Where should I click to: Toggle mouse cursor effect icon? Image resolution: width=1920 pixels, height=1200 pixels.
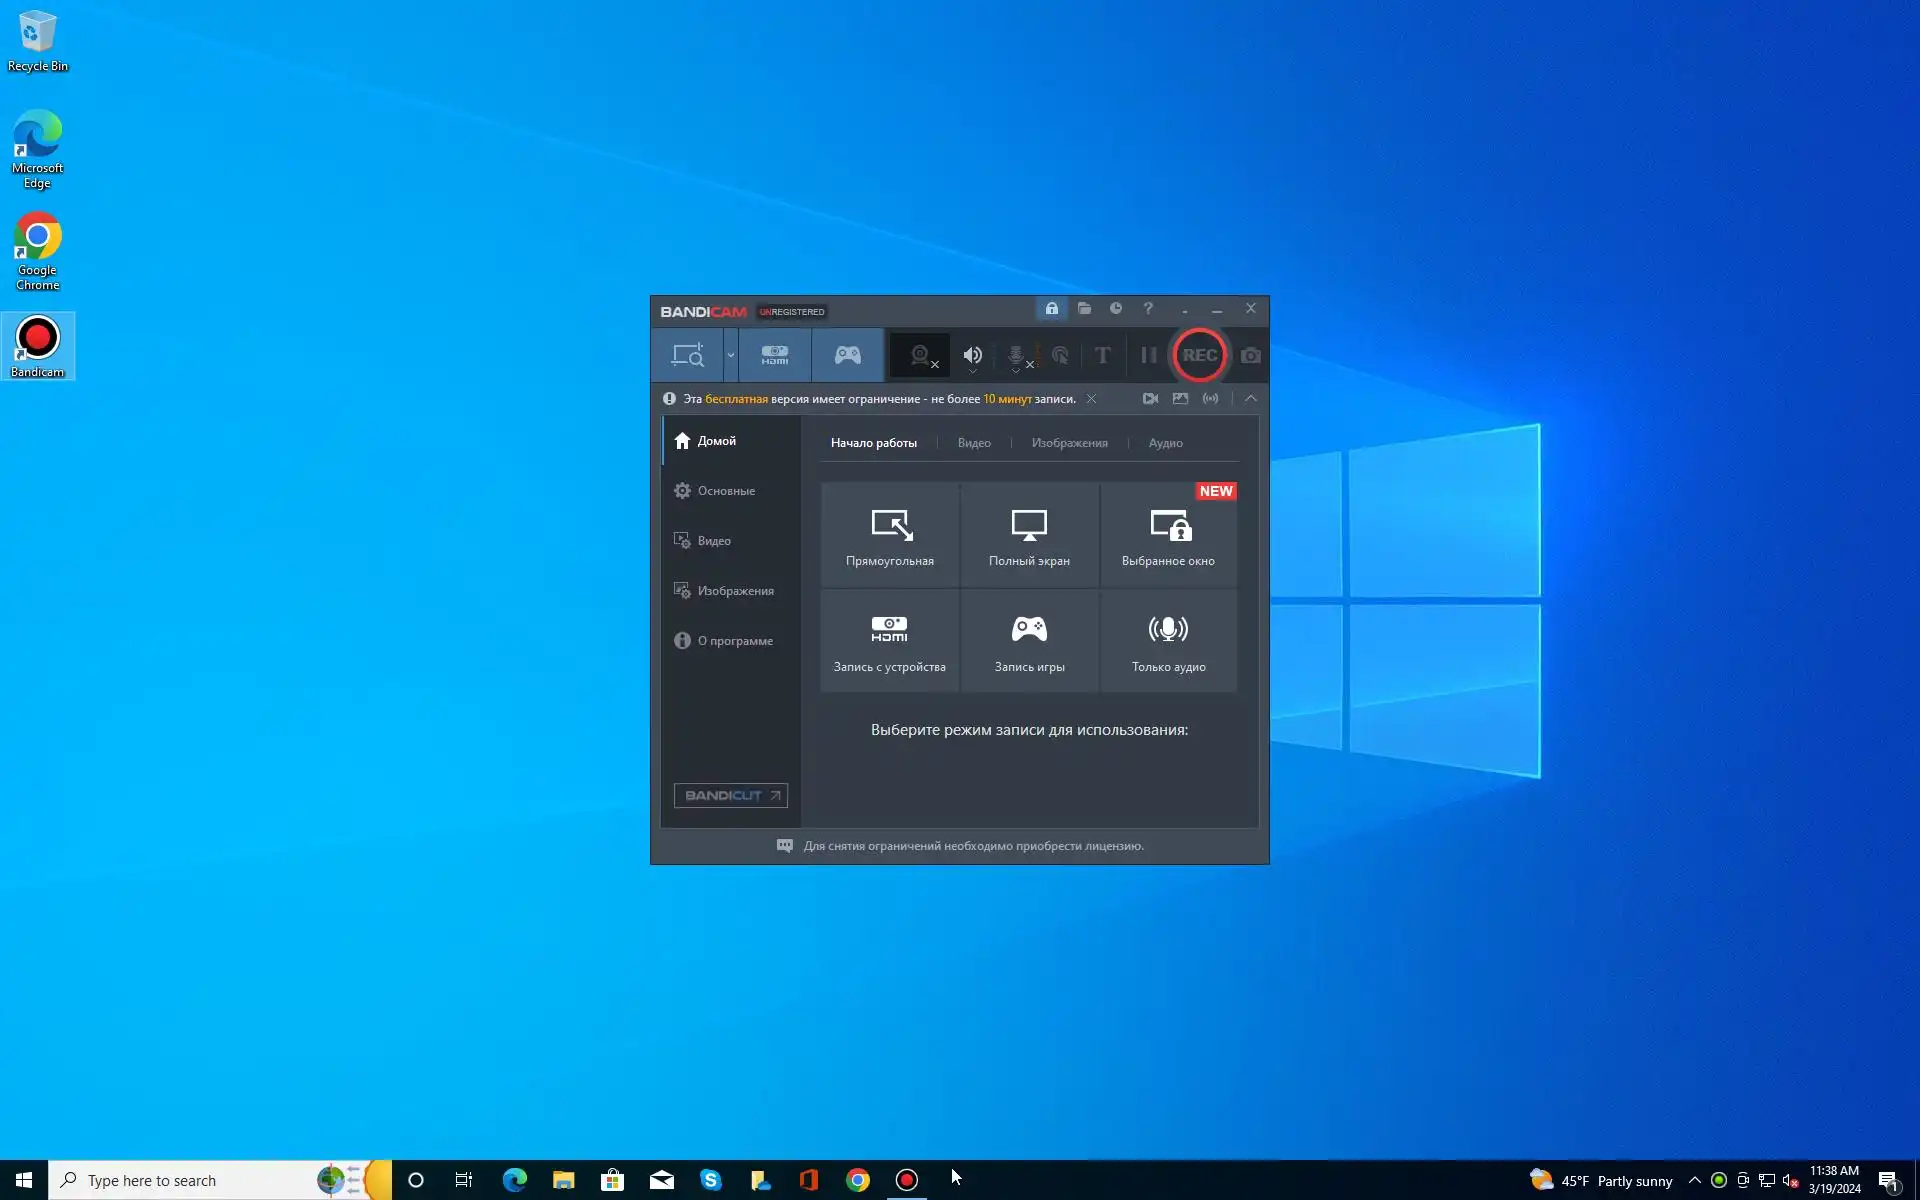[1060, 355]
